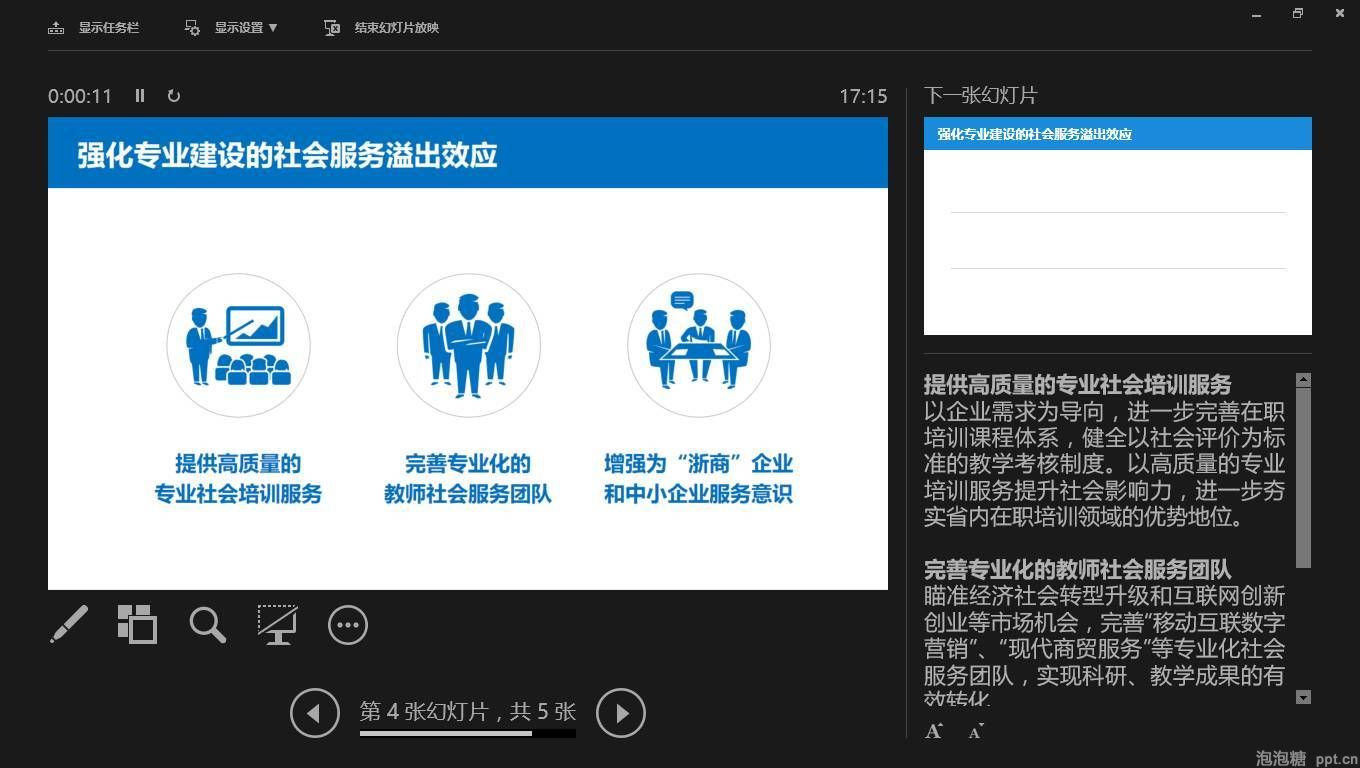Click the magnifier zoom into slide tool
Image resolution: width=1360 pixels, height=768 pixels.
(x=207, y=625)
